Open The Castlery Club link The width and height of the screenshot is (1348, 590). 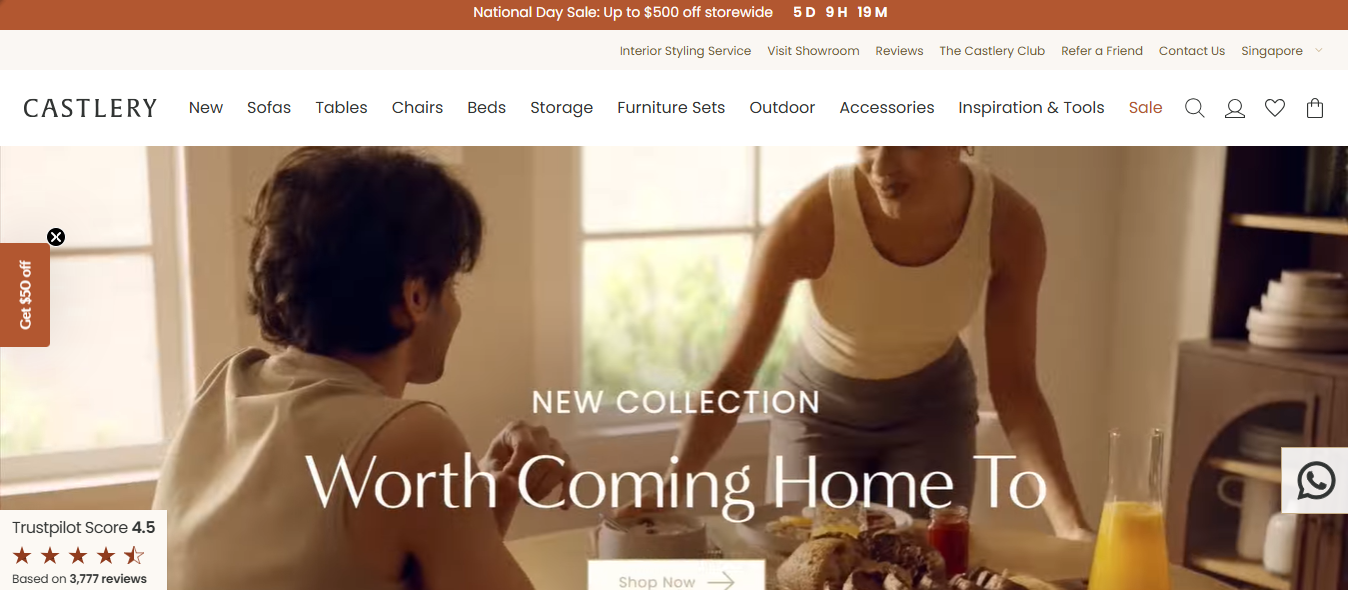(x=992, y=51)
